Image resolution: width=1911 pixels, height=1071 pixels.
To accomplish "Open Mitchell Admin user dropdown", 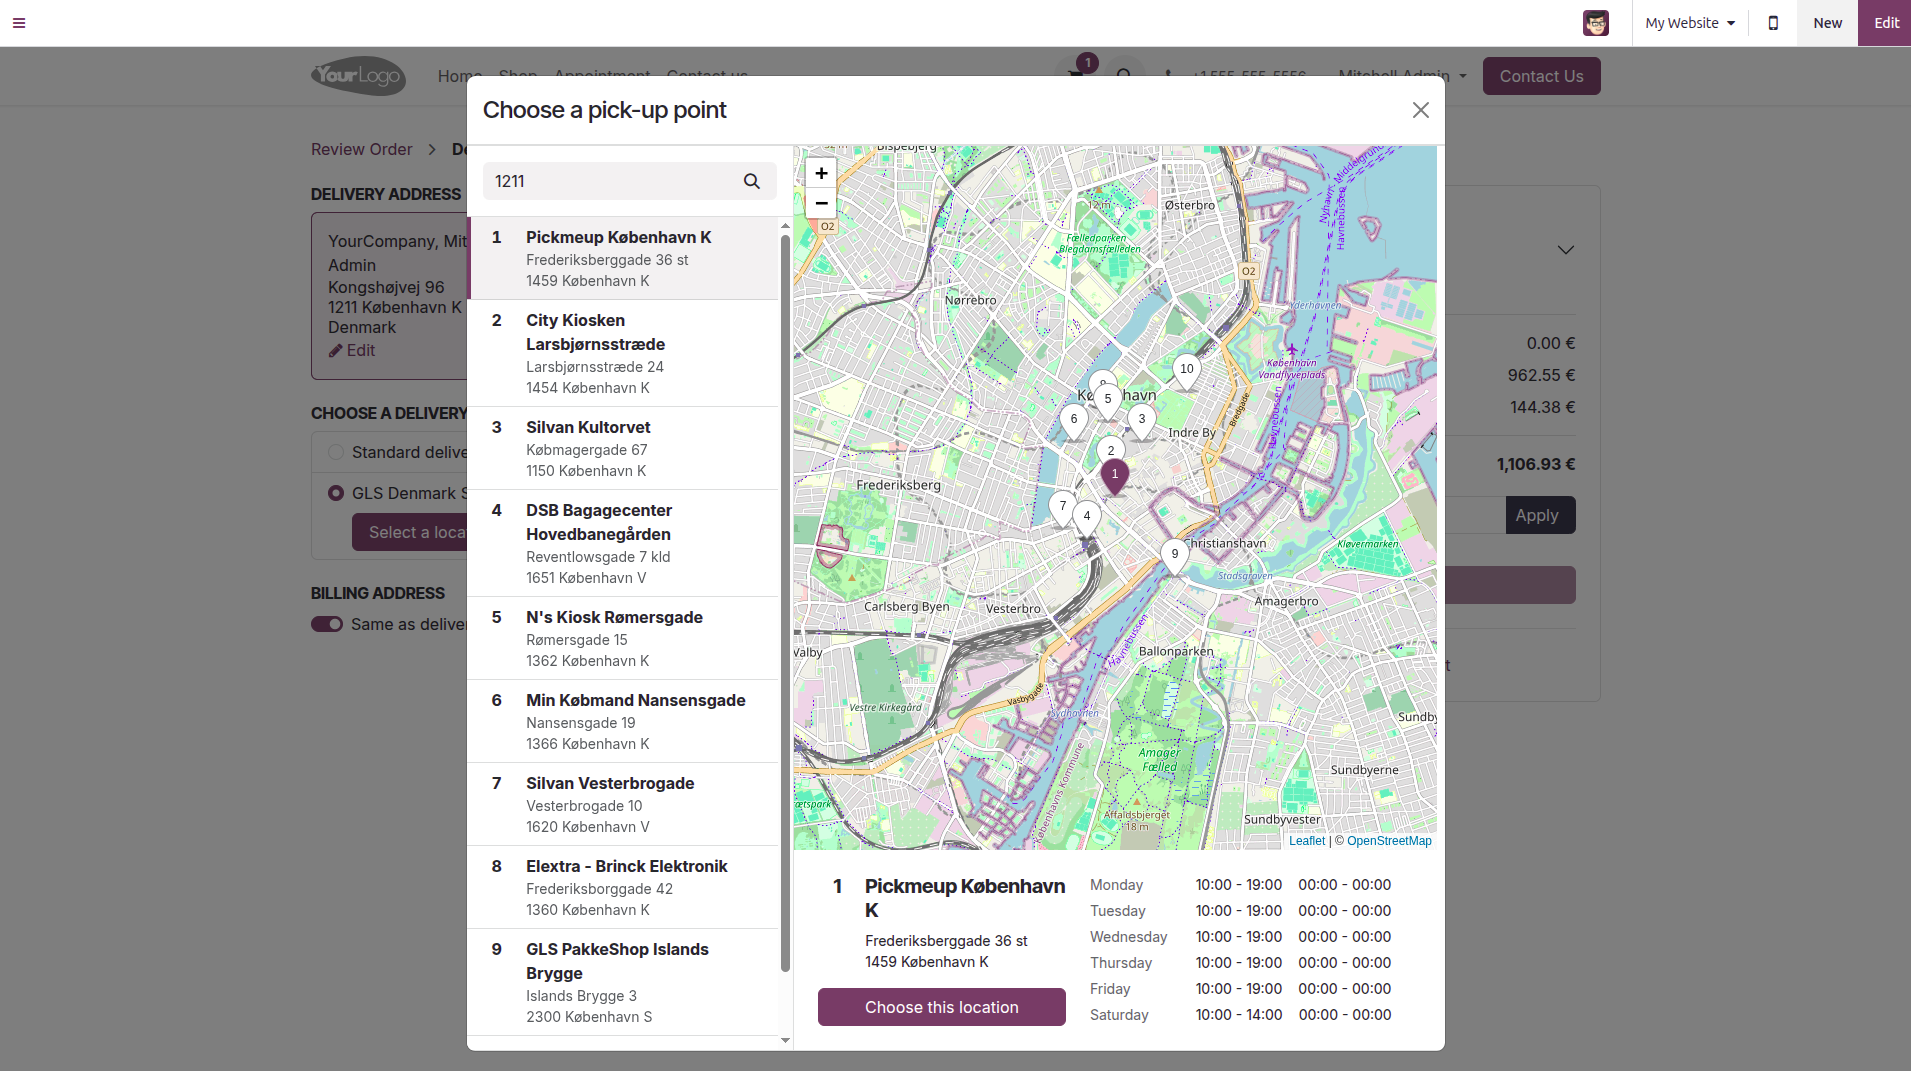I will (x=1402, y=76).
